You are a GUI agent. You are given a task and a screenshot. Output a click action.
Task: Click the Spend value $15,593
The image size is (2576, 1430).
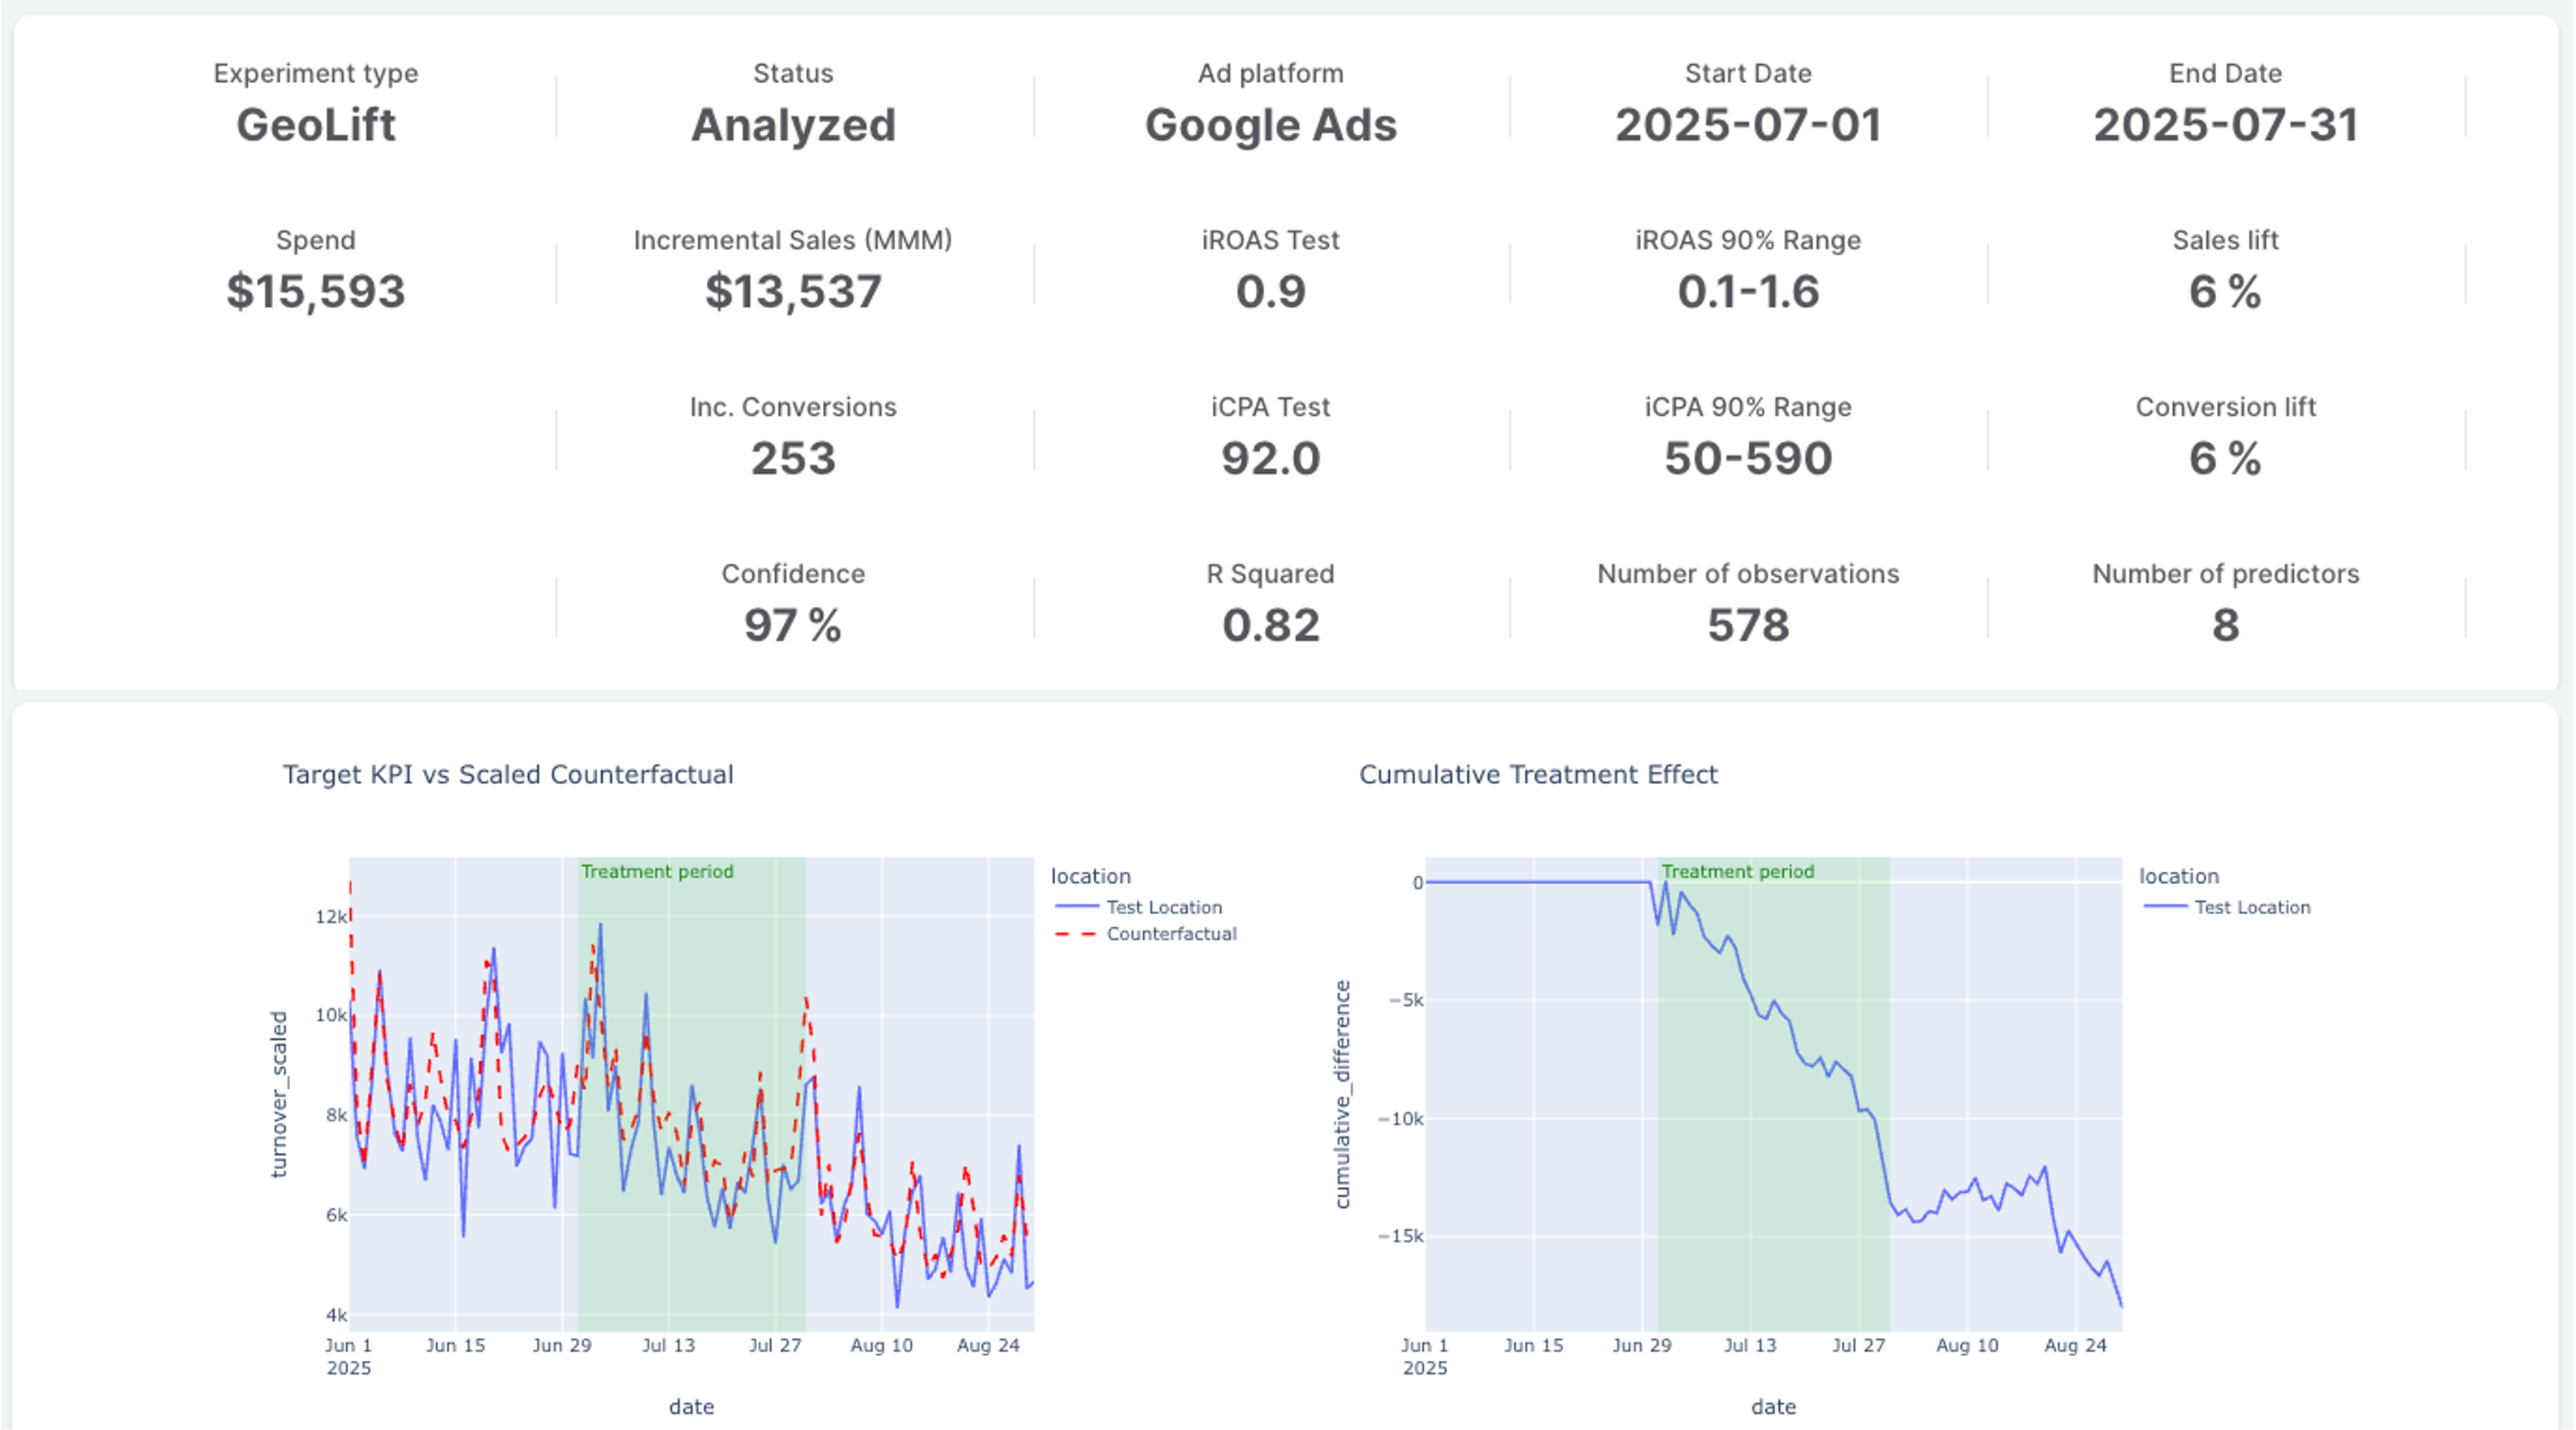[x=315, y=292]
